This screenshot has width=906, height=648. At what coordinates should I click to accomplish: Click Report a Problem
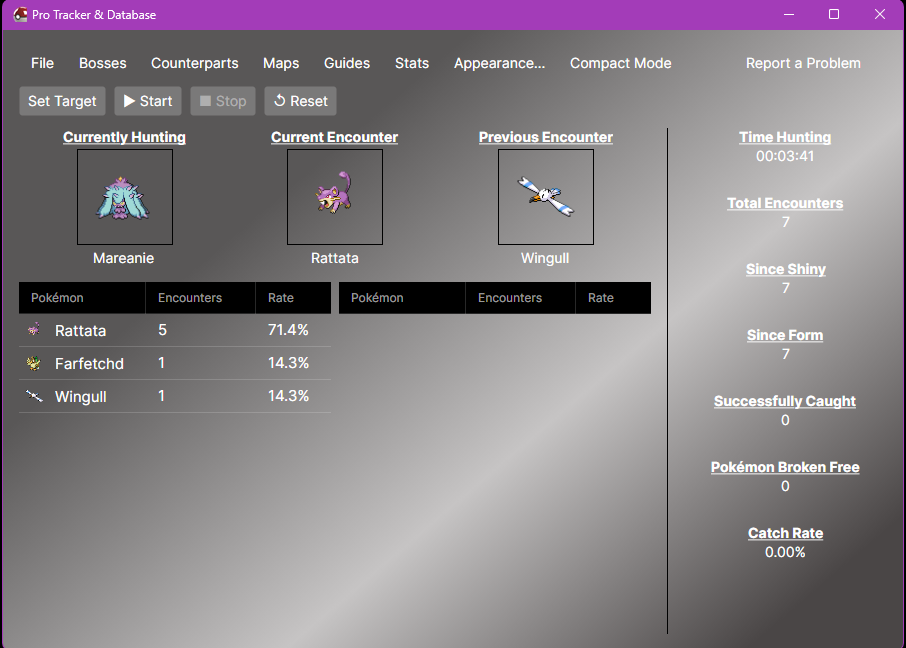pos(803,63)
